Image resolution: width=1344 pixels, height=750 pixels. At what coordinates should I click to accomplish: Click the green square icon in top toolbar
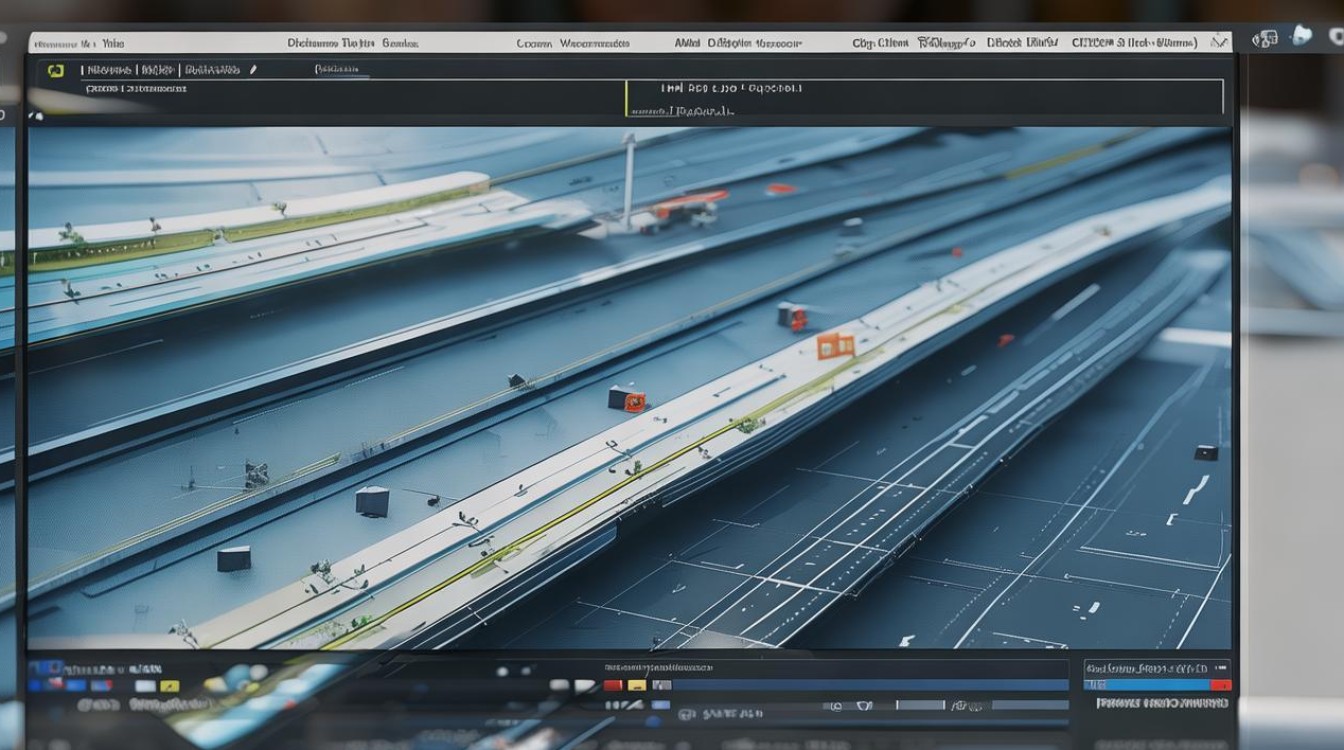pyautogui.click(x=55, y=71)
